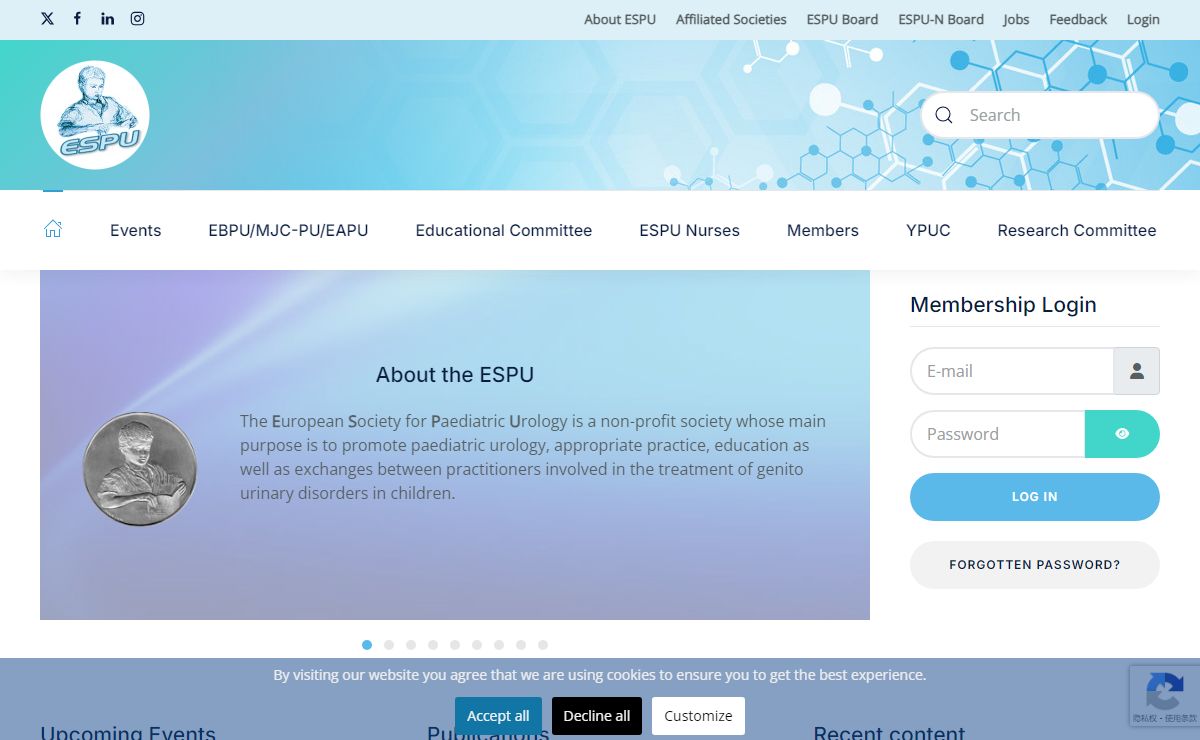Go to the home page icon

tap(53, 229)
